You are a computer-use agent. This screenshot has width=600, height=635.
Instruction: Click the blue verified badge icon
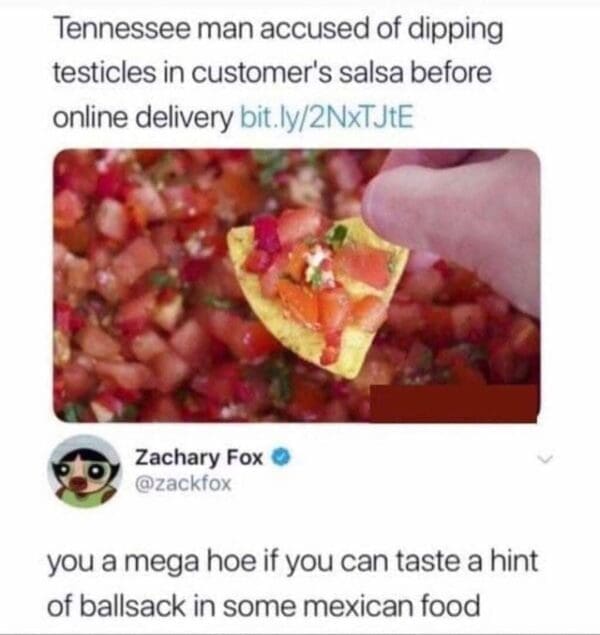(282, 458)
